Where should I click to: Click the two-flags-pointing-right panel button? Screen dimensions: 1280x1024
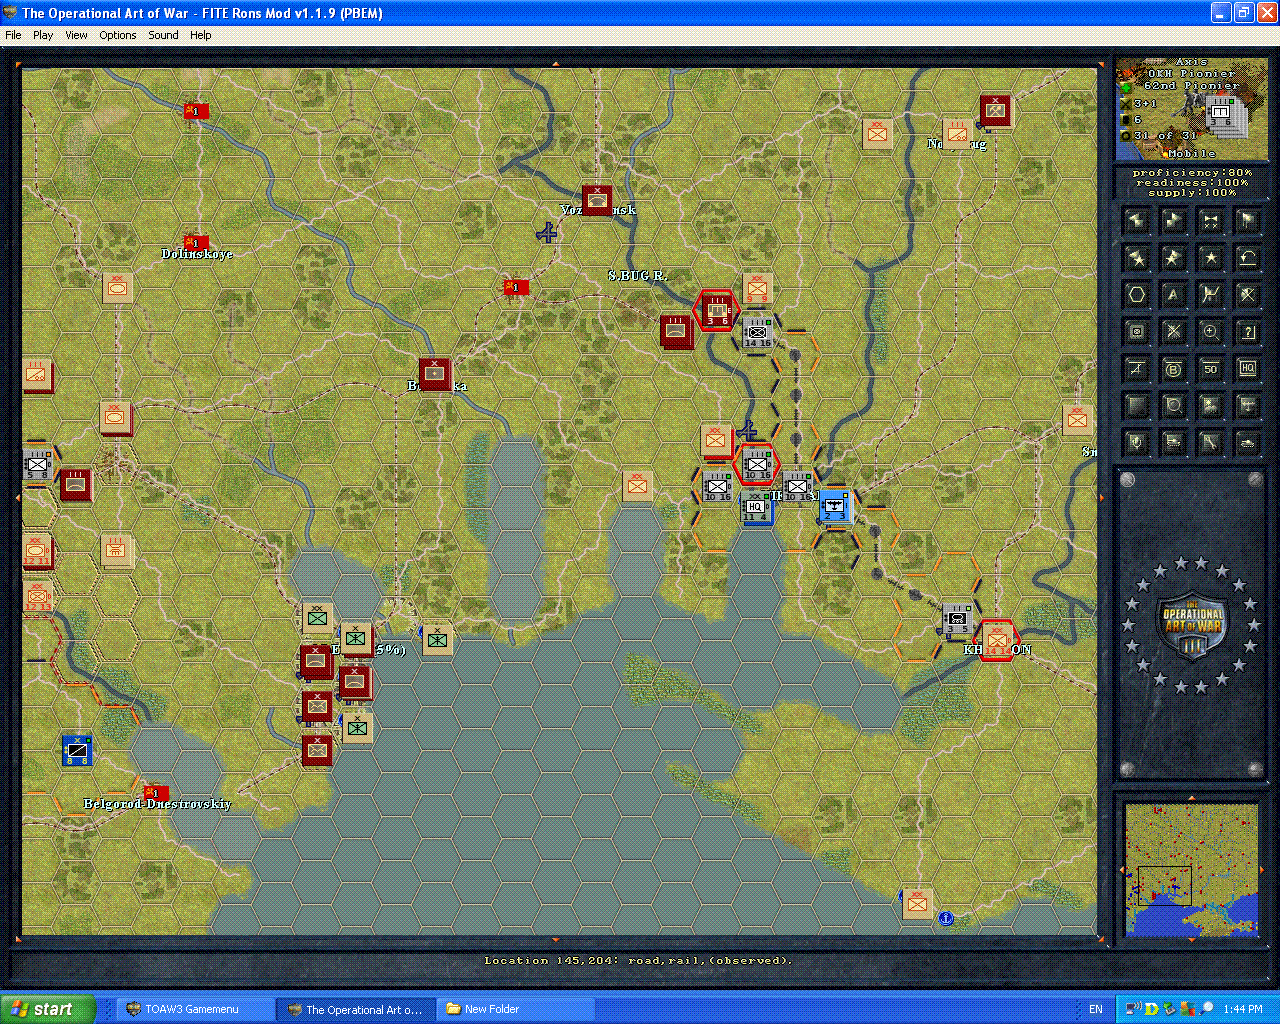(1173, 221)
